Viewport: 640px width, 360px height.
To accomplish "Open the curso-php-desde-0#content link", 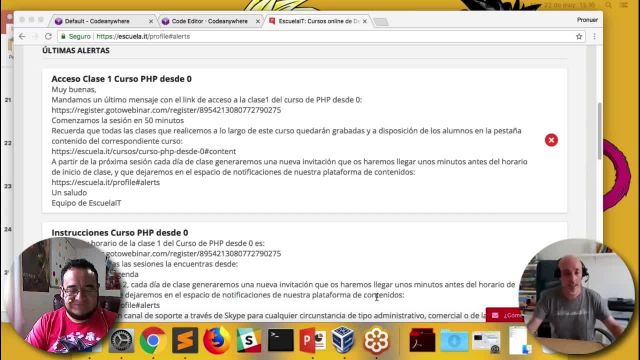I will coord(144,151).
